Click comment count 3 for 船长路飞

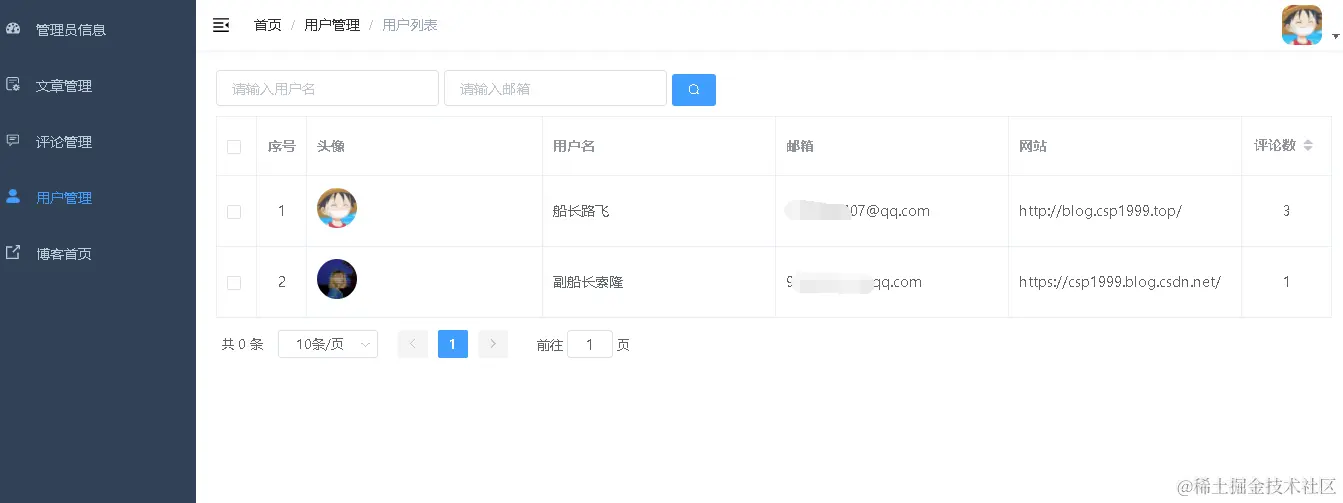1286,211
